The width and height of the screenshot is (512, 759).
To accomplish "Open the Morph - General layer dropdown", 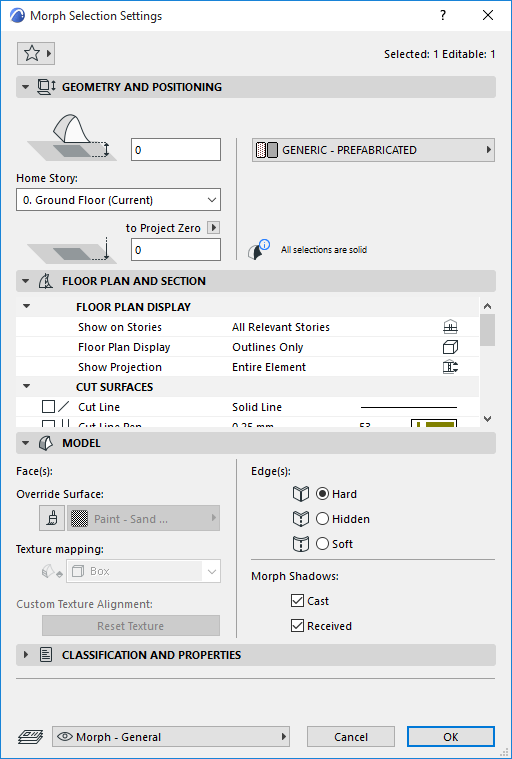I will (171, 737).
